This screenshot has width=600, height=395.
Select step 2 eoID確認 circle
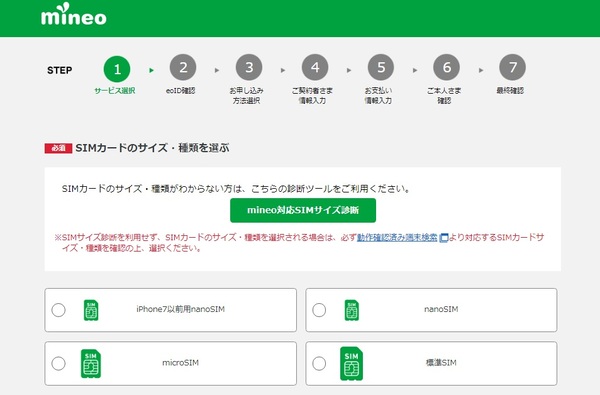click(183, 67)
